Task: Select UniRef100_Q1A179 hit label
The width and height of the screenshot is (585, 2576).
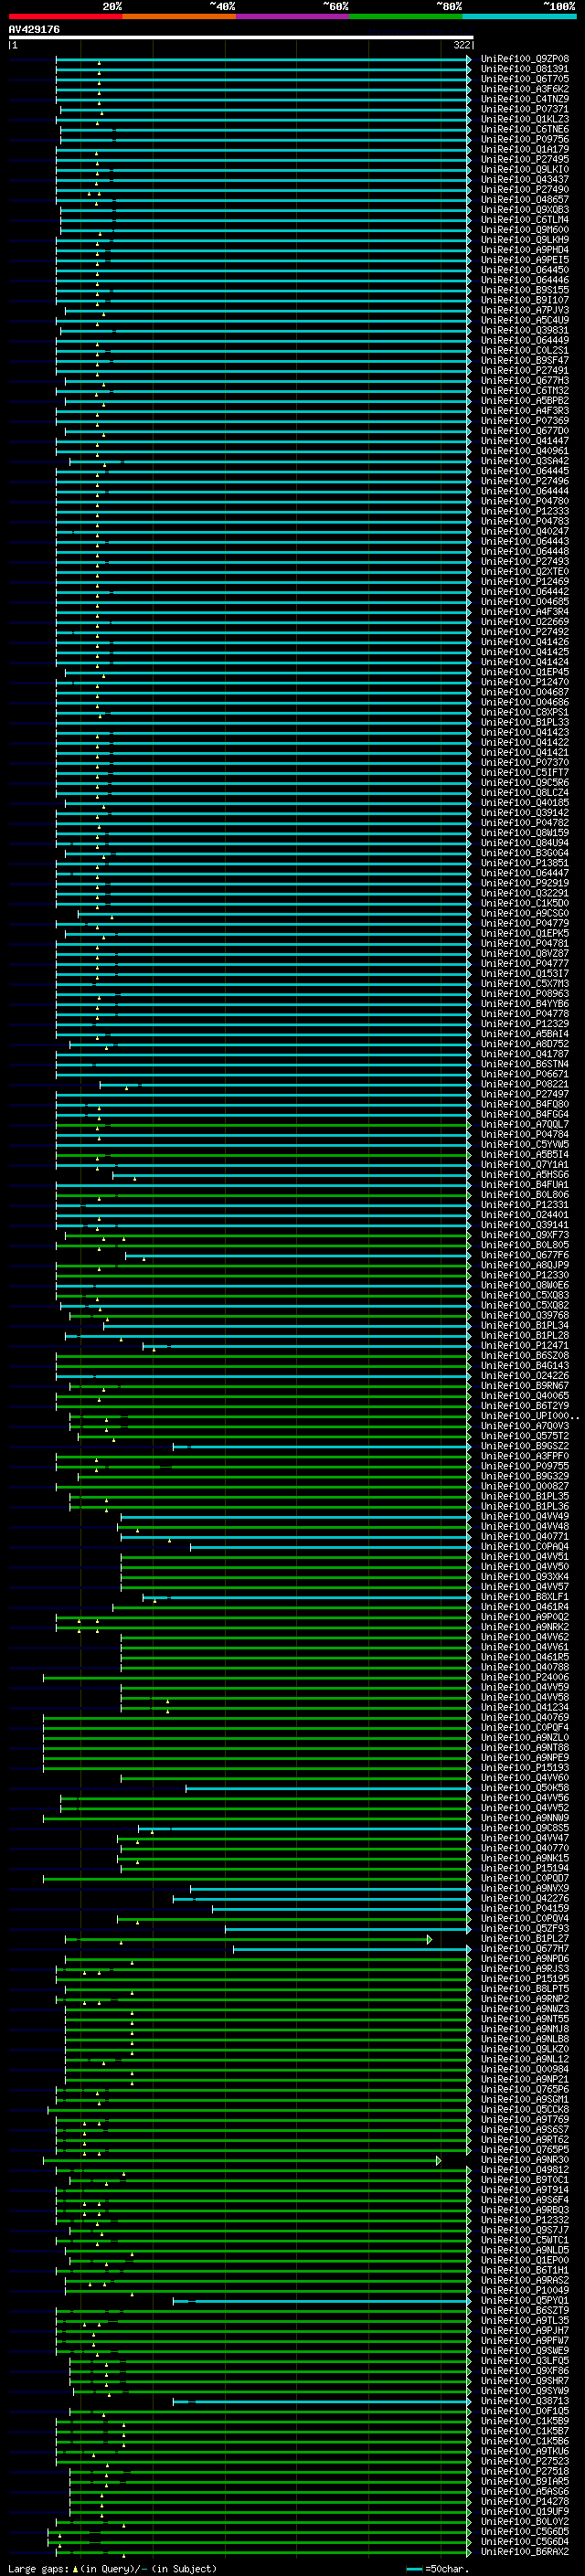Action: point(524,150)
